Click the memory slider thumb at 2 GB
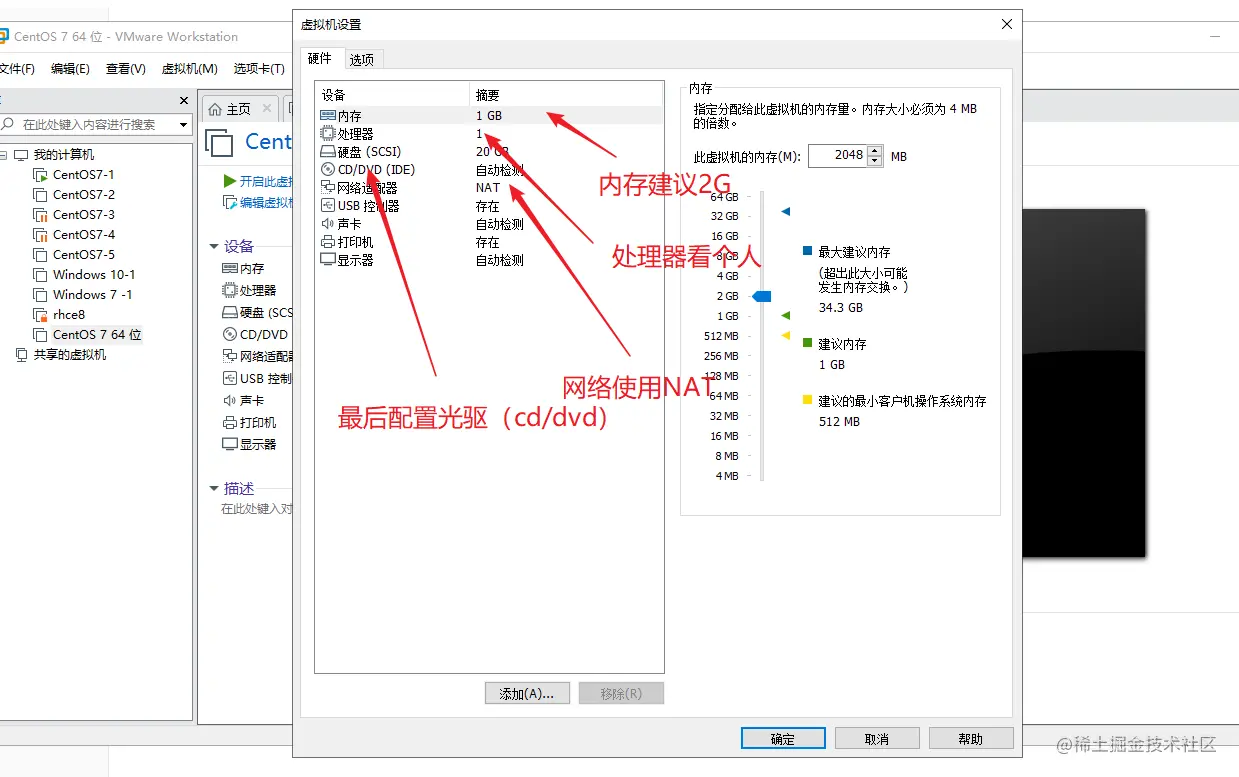Image resolution: width=1239 pixels, height=777 pixels. click(x=762, y=296)
